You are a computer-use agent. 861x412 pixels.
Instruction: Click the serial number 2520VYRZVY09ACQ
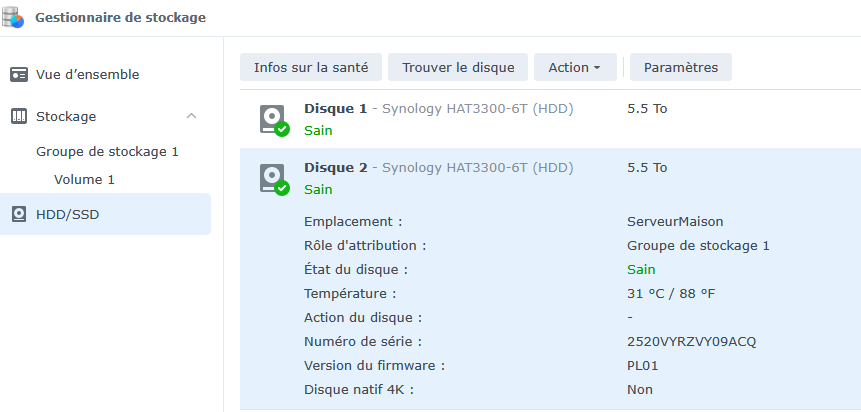click(691, 342)
